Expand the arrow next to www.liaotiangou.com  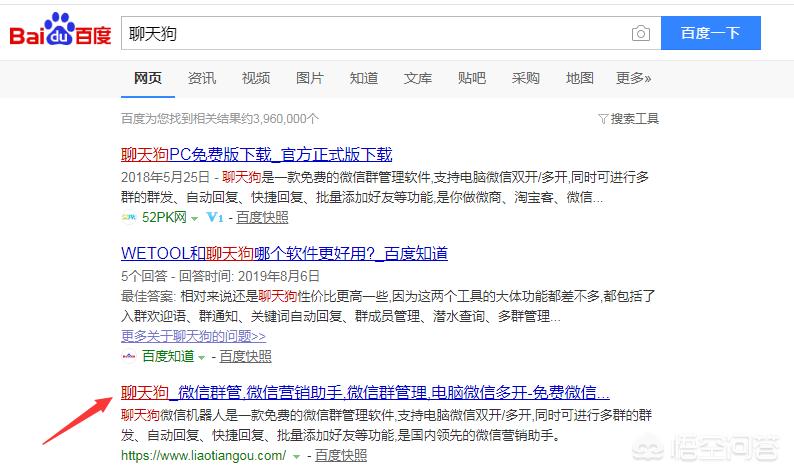pos(296,456)
